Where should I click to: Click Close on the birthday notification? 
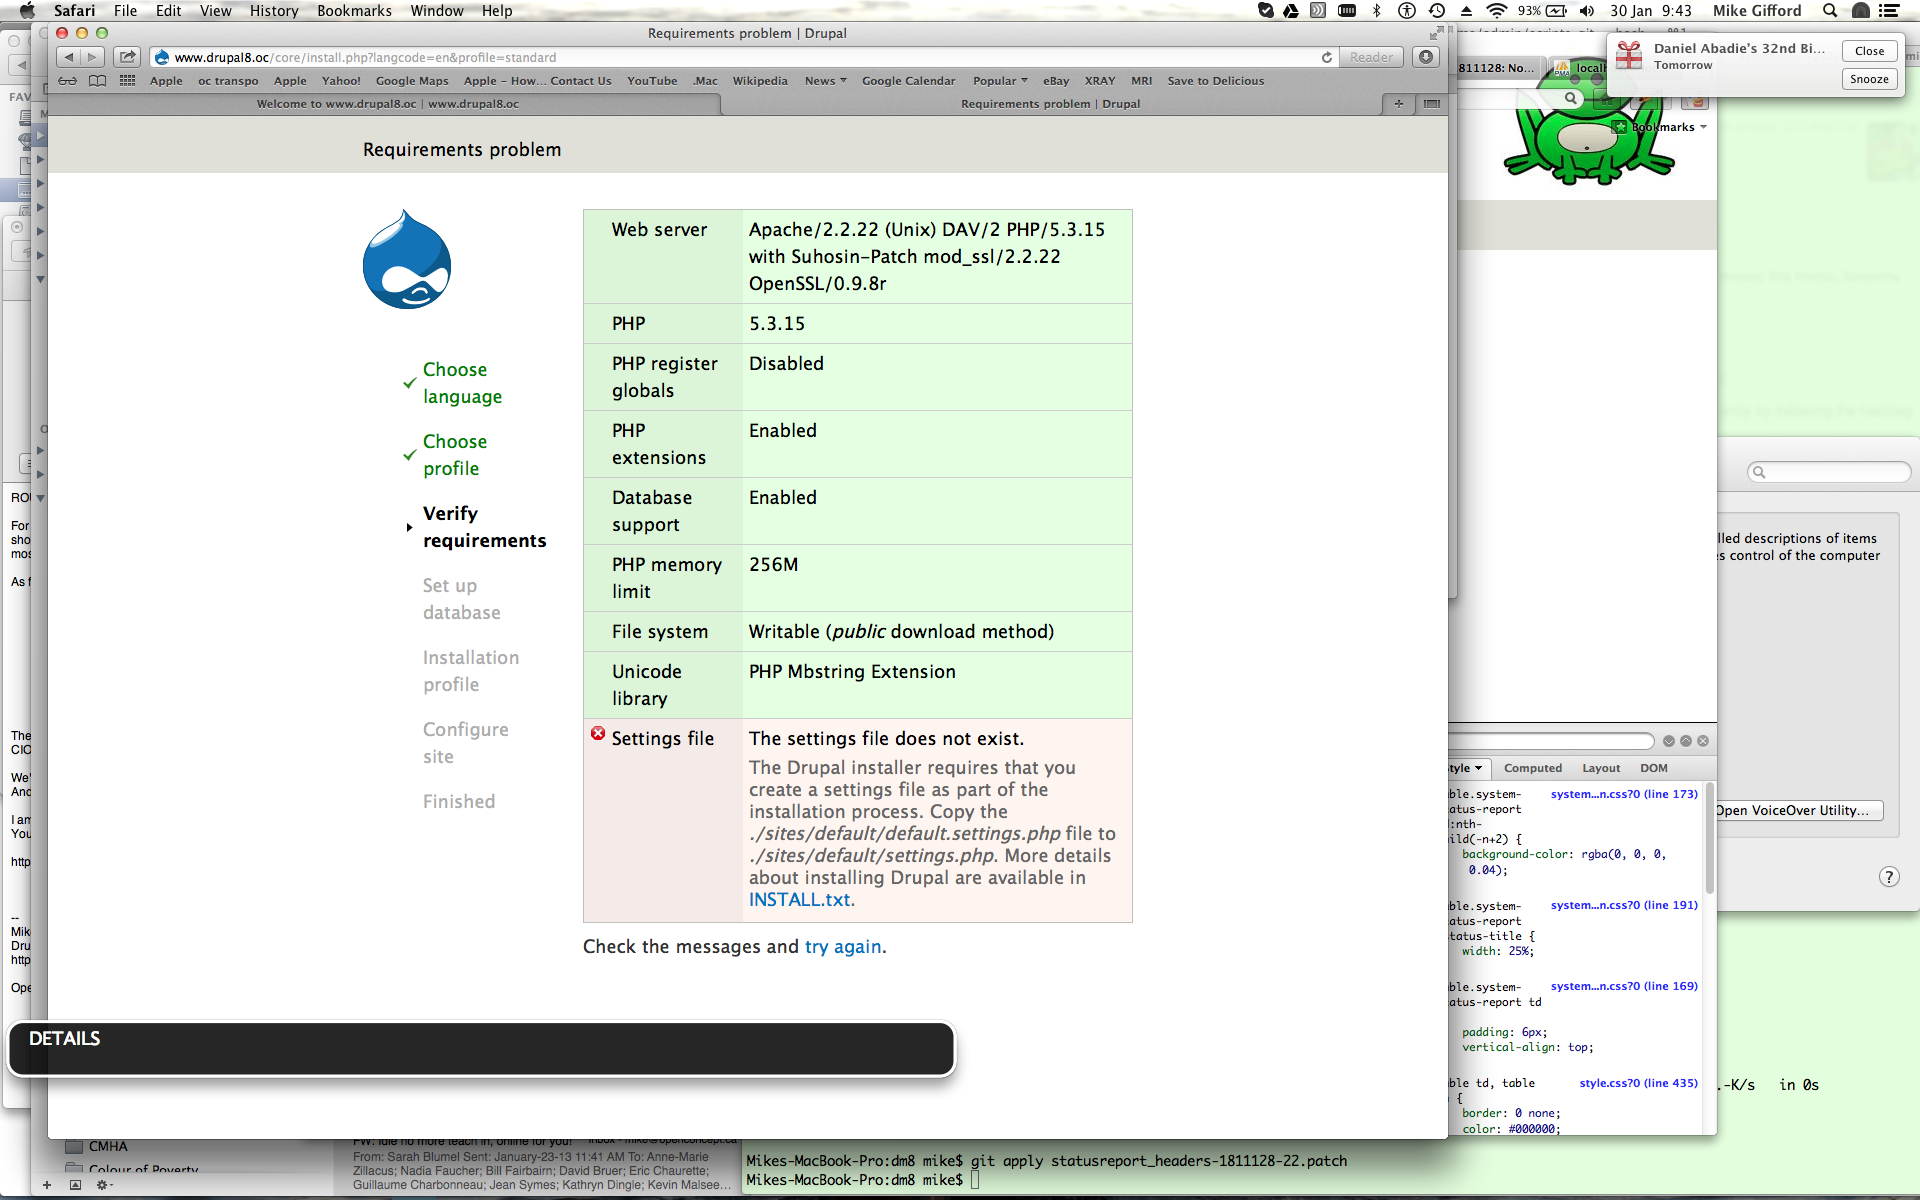1869,51
